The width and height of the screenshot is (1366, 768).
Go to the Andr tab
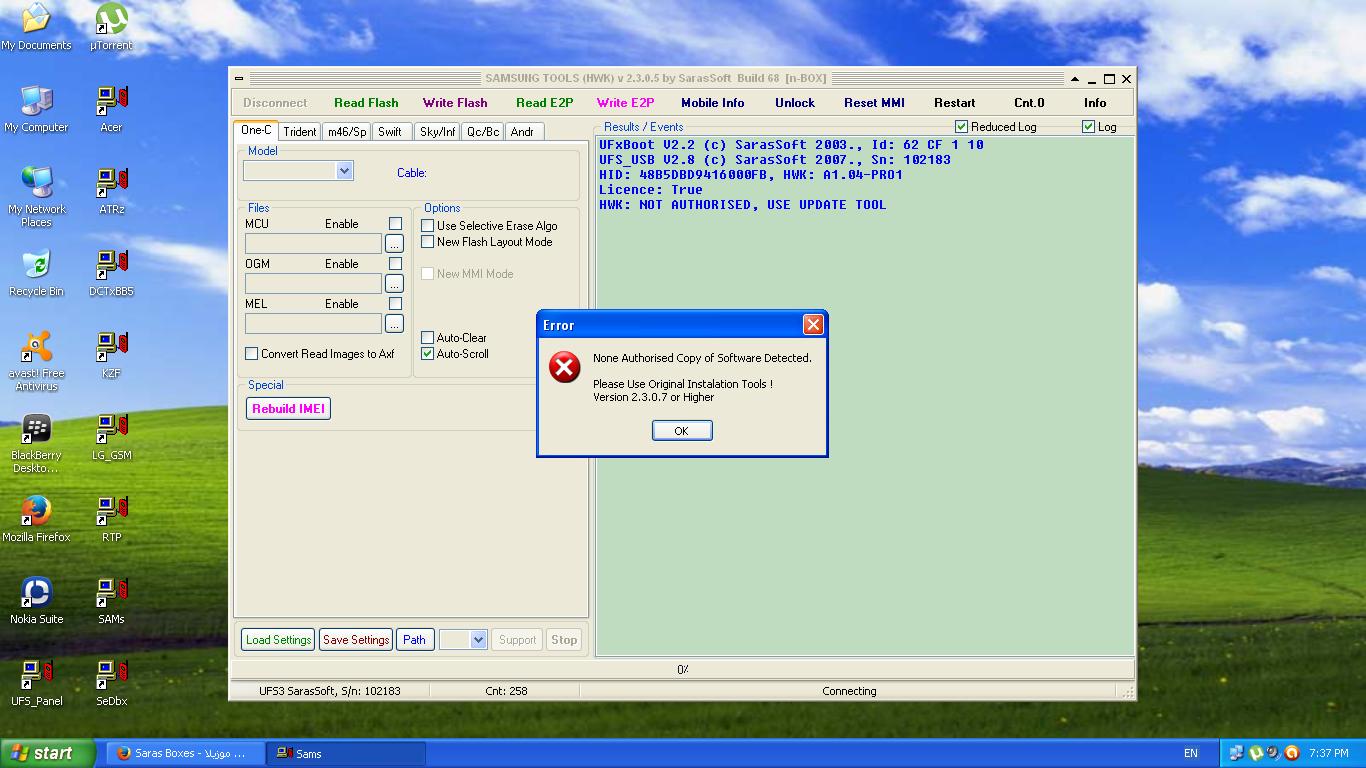coord(522,132)
